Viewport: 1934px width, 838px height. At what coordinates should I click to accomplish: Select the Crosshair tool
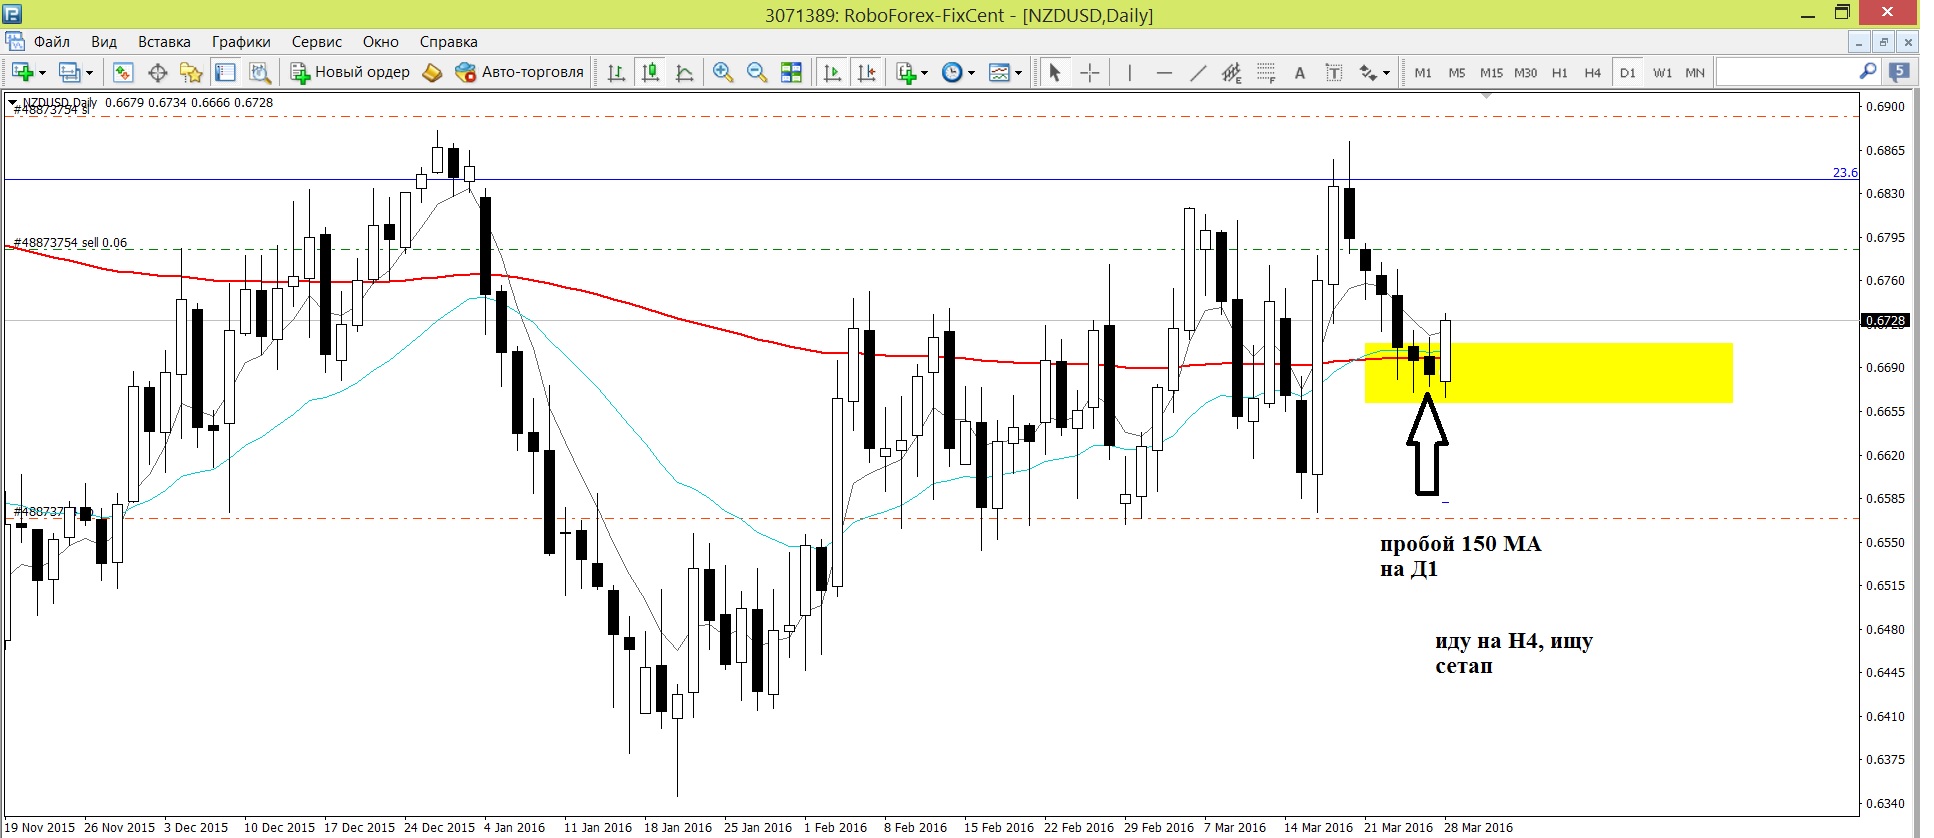pyautogui.click(x=1090, y=72)
